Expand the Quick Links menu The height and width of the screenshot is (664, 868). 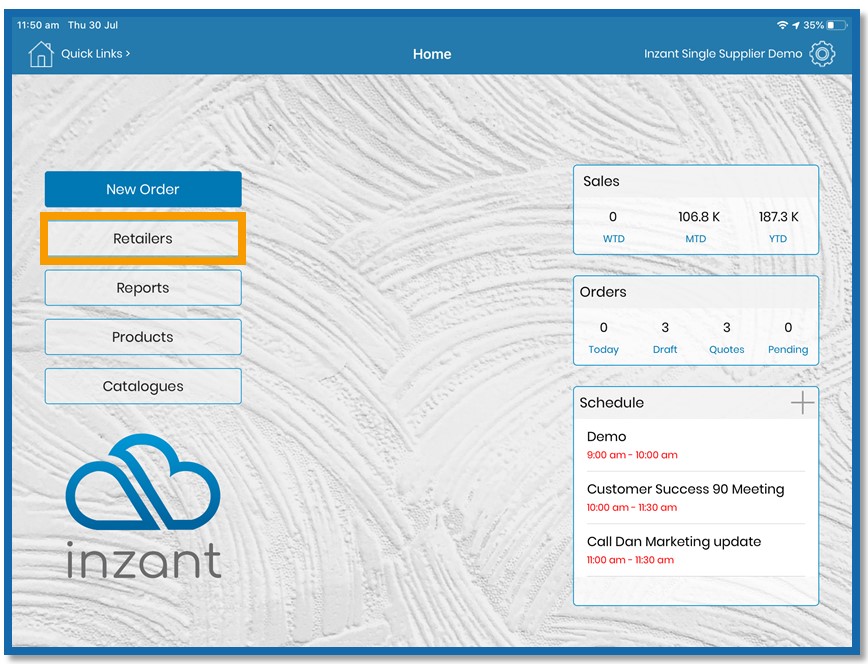coord(95,54)
